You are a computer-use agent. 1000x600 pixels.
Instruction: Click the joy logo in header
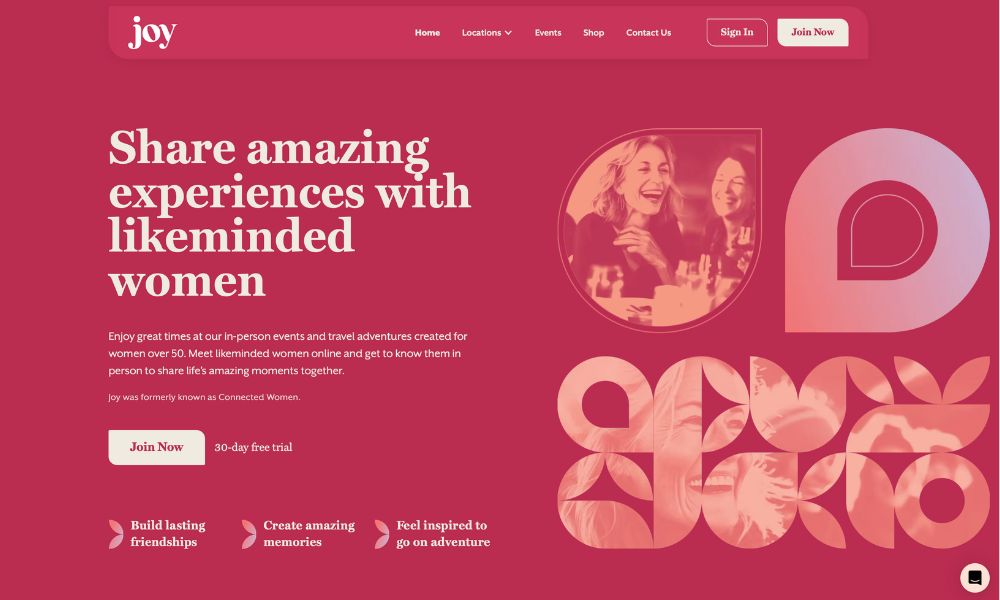152,33
